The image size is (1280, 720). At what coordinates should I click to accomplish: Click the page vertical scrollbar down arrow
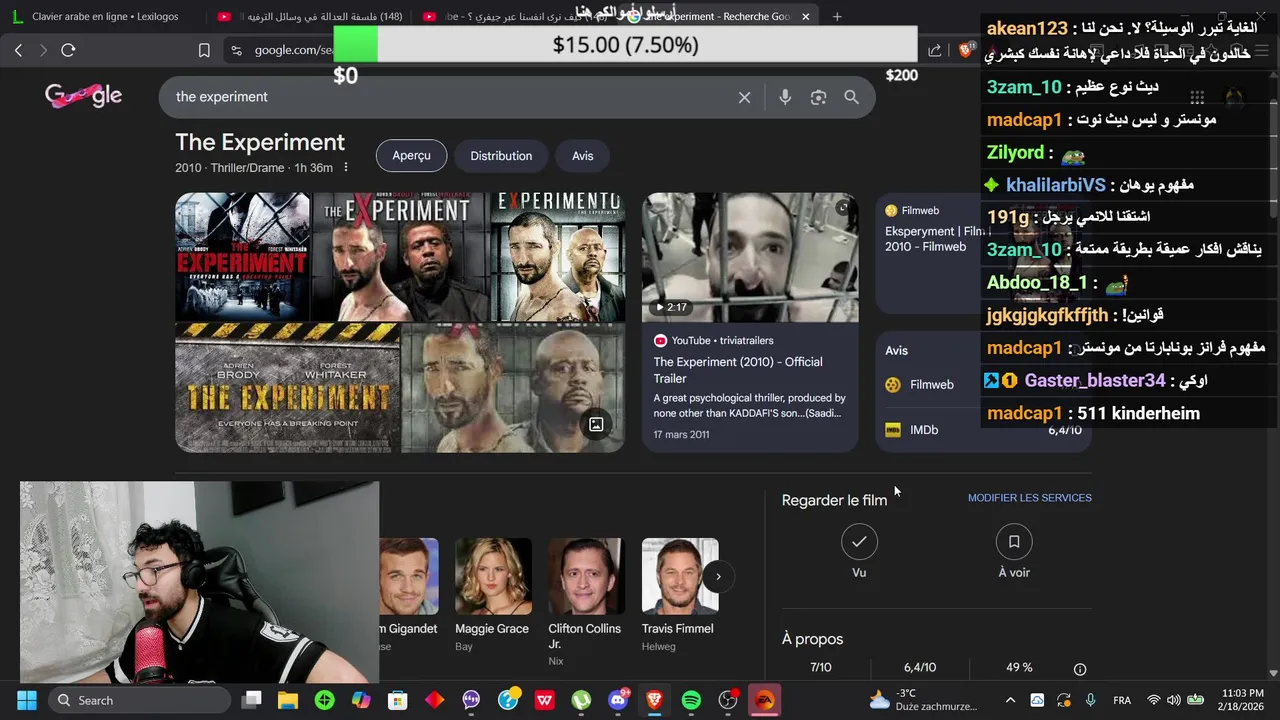(1273, 674)
